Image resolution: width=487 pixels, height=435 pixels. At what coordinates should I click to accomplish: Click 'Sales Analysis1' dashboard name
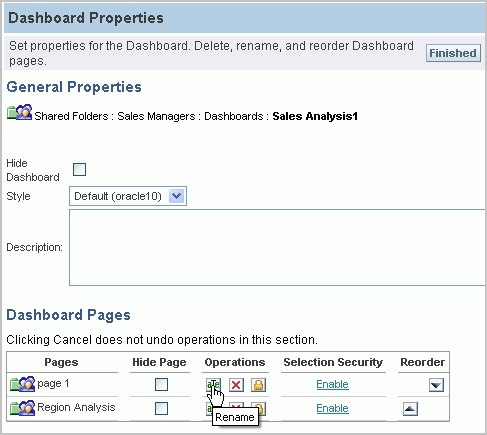pyautogui.click(x=315, y=116)
